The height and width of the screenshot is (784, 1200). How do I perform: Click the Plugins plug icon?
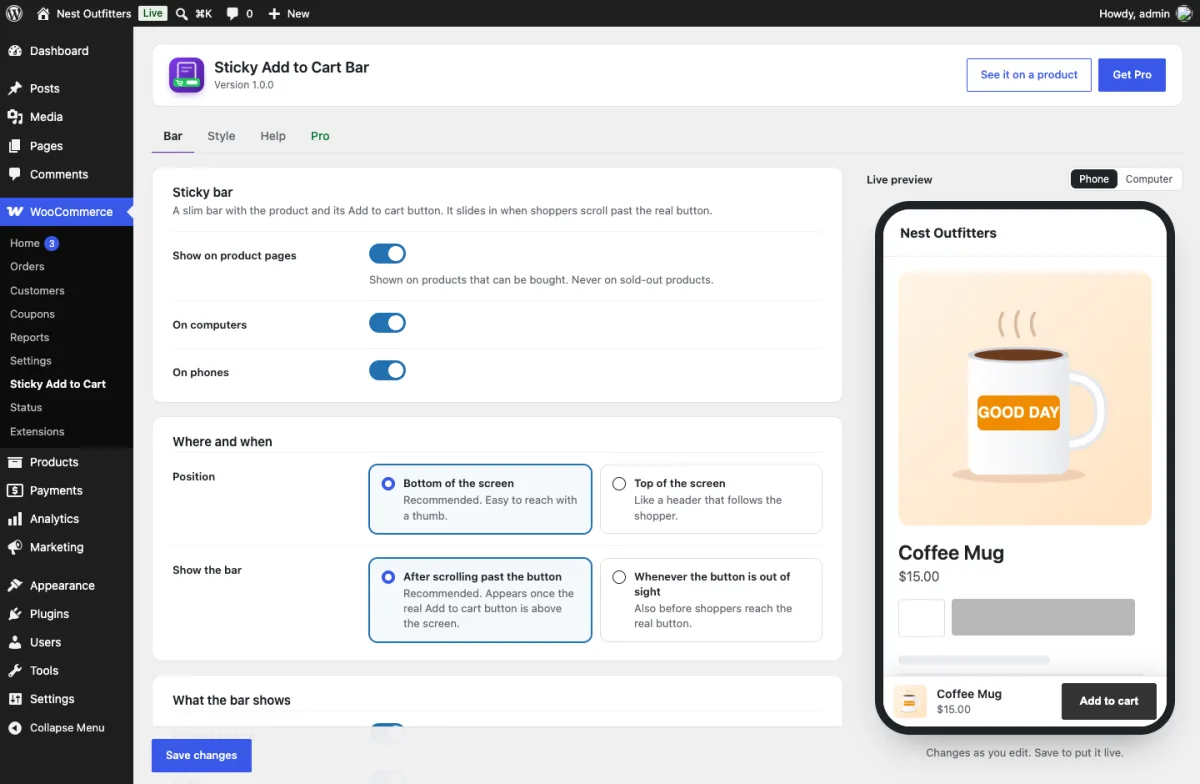(15, 614)
